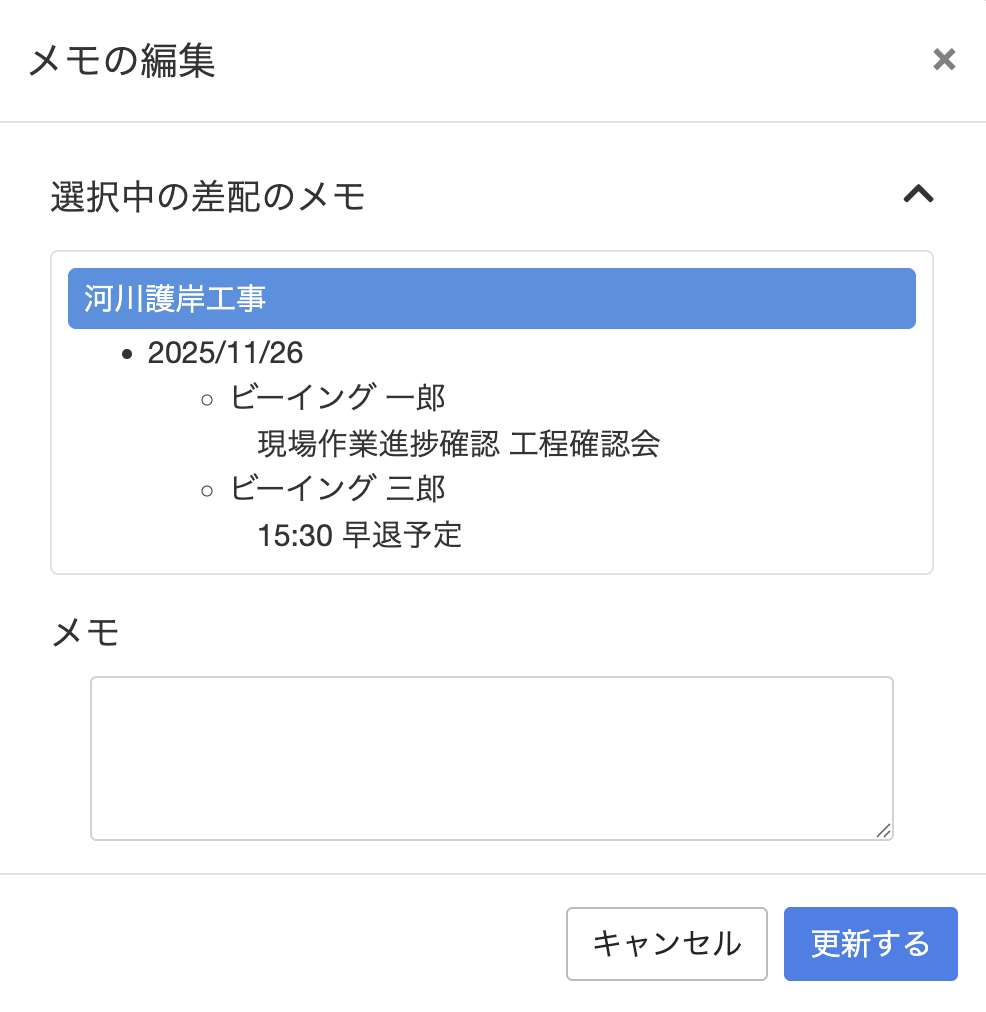
Task: Click the hollow bullet beside ビーイング 一郎
Action: pyautogui.click(x=206, y=400)
